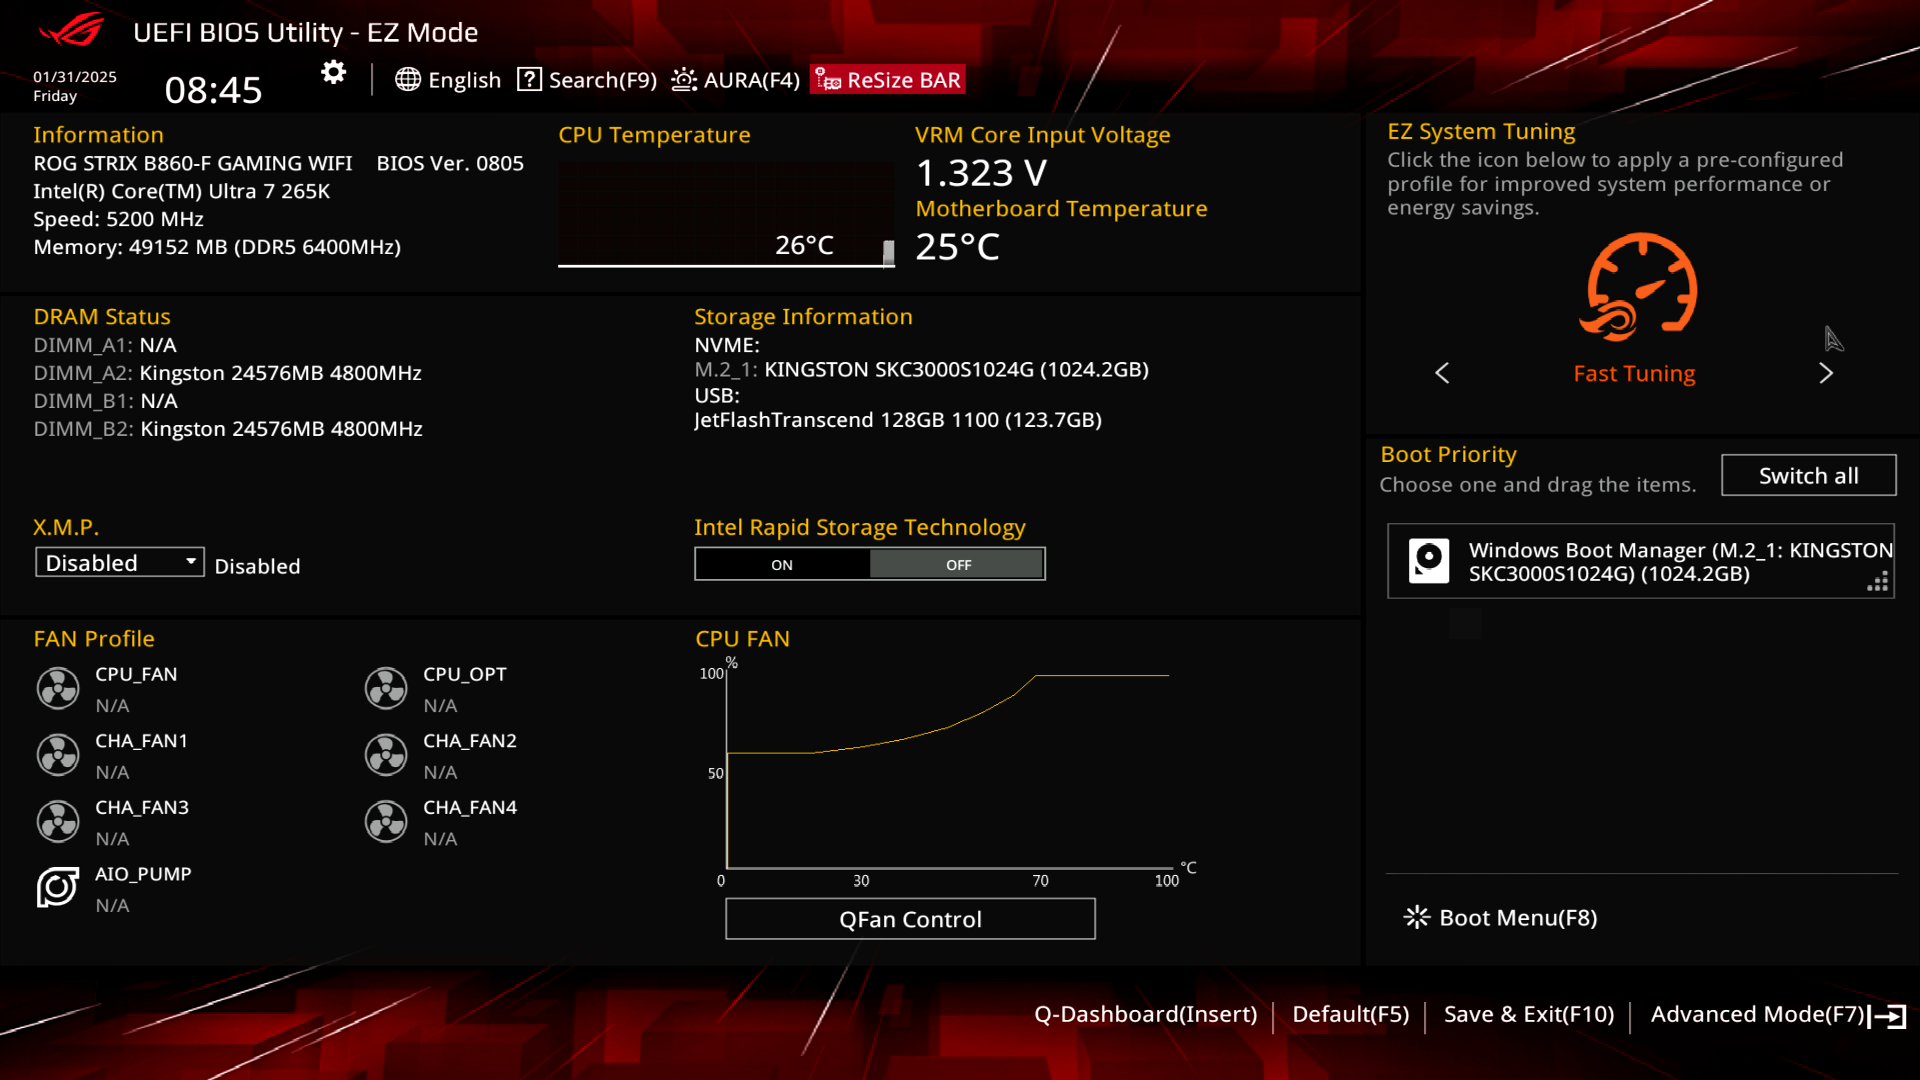Click ROG STRIX B860-F GAMING WIFI text
Screen dimensions: 1920x1080
click(192, 163)
